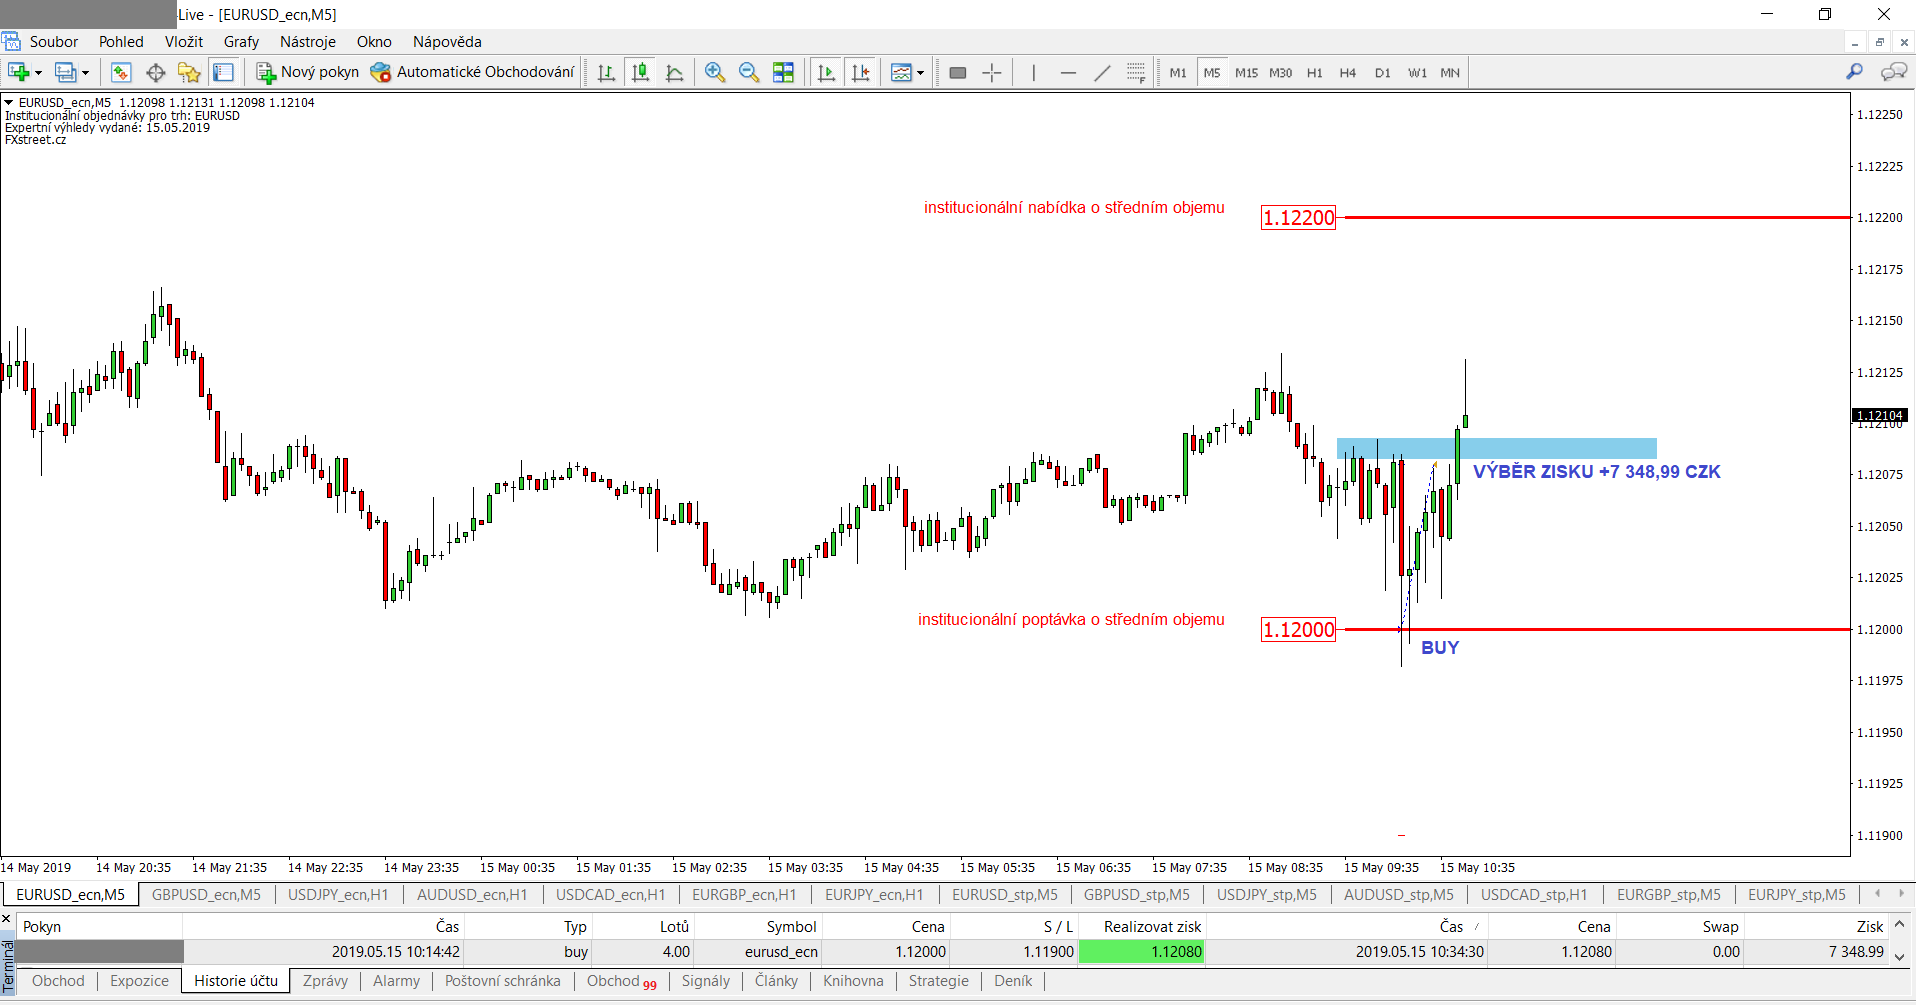Select the cursor rectangle tool icon
The image size is (1916, 1005).
(958, 72)
